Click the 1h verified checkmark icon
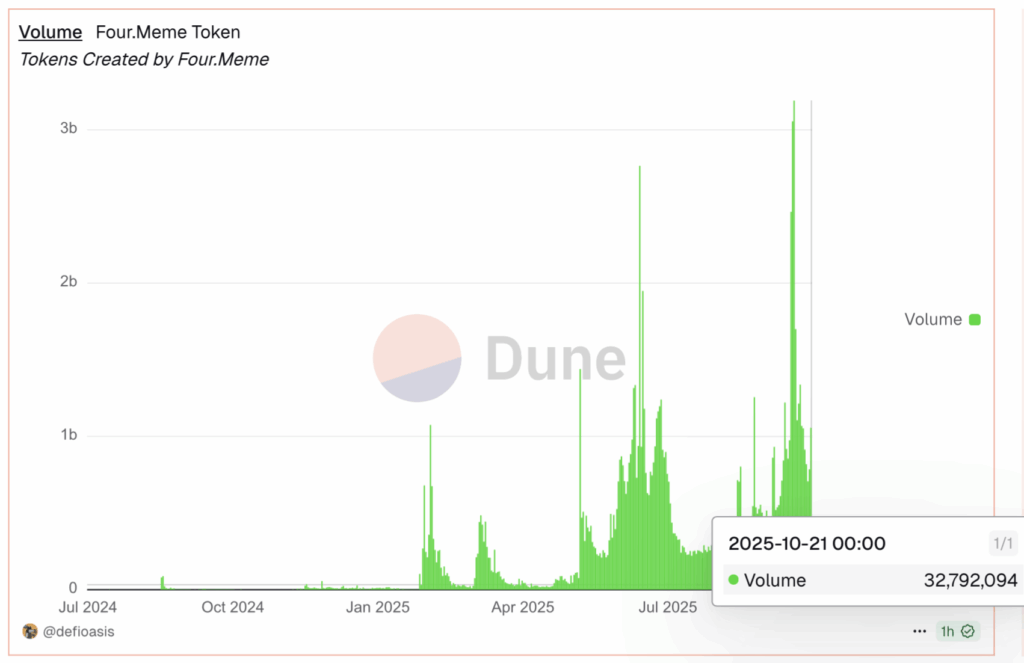Image resolution: width=1024 pixels, height=663 pixels. [x=967, y=631]
